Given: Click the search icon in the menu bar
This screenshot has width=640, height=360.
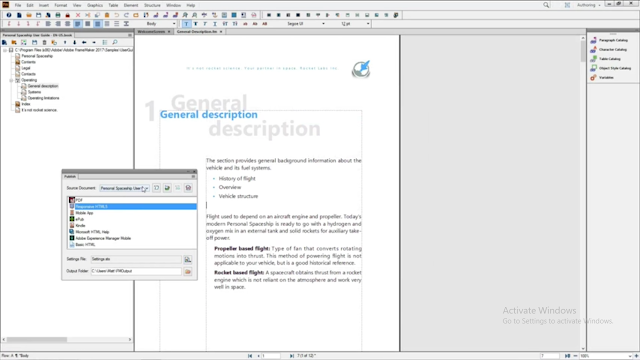Looking at the screenshot, I should (x=546, y=5).
